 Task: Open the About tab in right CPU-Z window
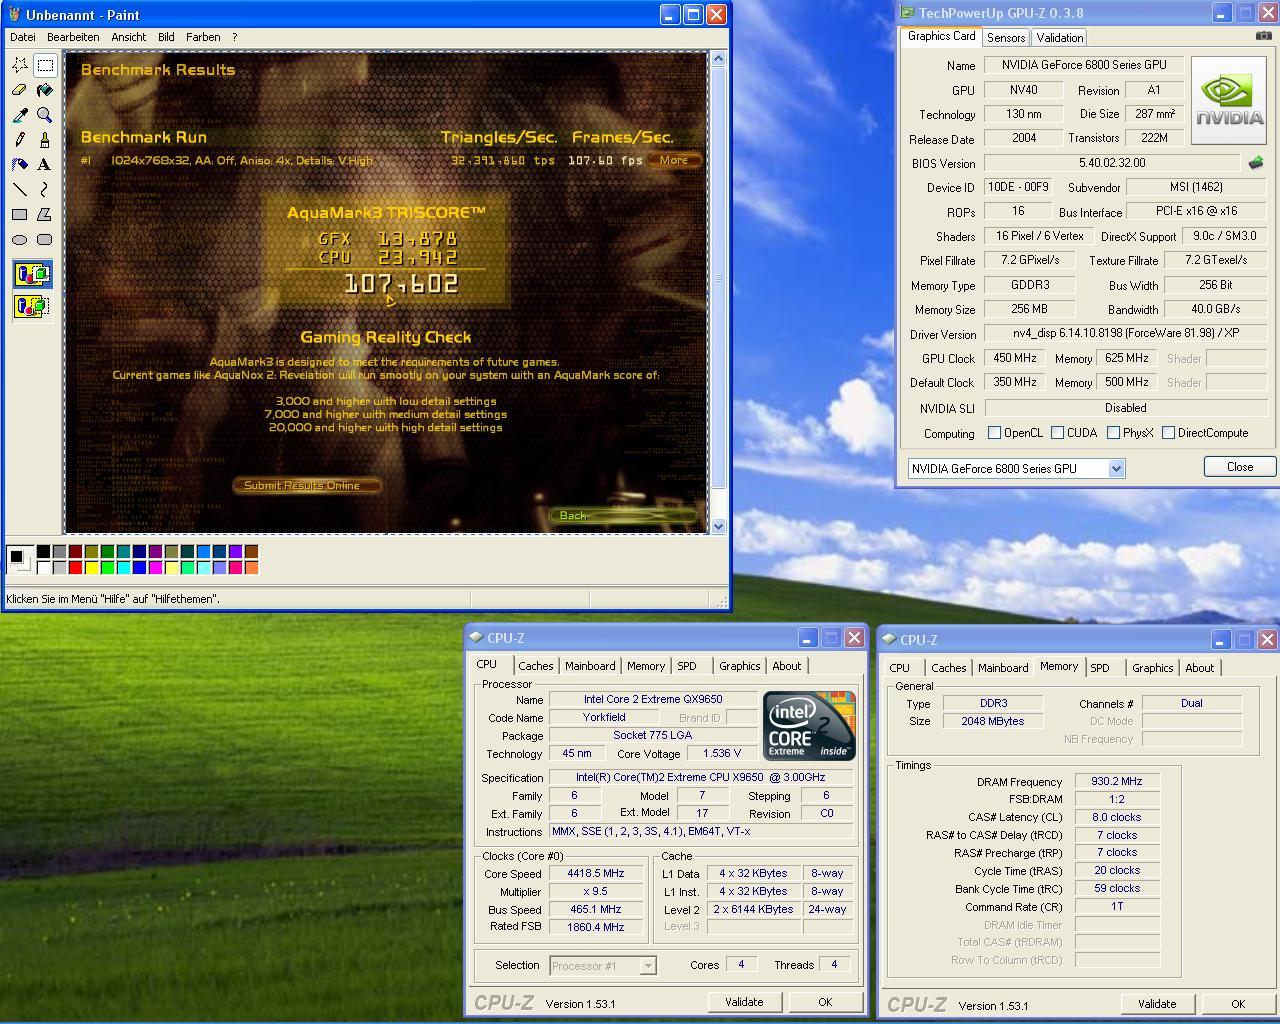[x=1200, y=668]
